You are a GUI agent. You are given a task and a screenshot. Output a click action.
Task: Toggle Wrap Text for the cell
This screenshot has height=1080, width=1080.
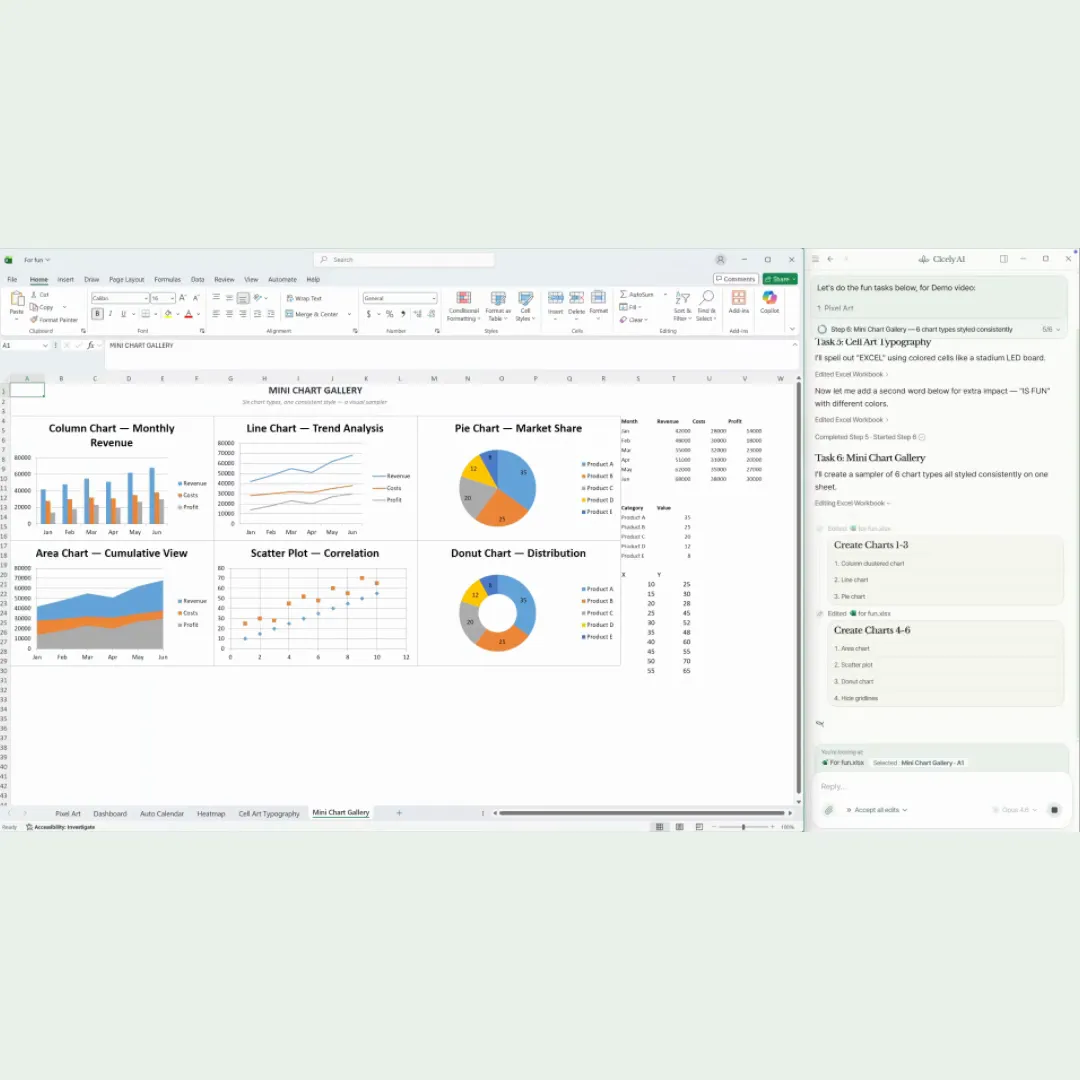click(304, 298)
